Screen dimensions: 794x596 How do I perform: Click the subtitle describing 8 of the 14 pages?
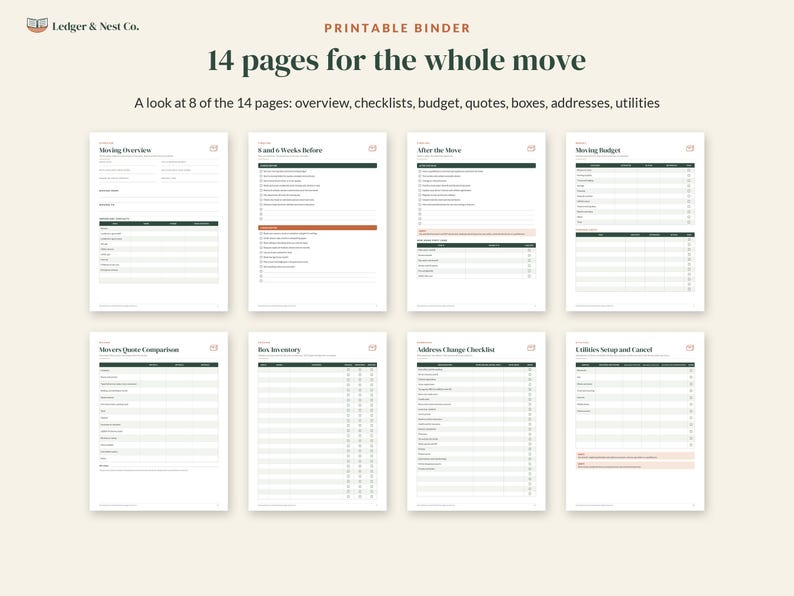[396, 103]
